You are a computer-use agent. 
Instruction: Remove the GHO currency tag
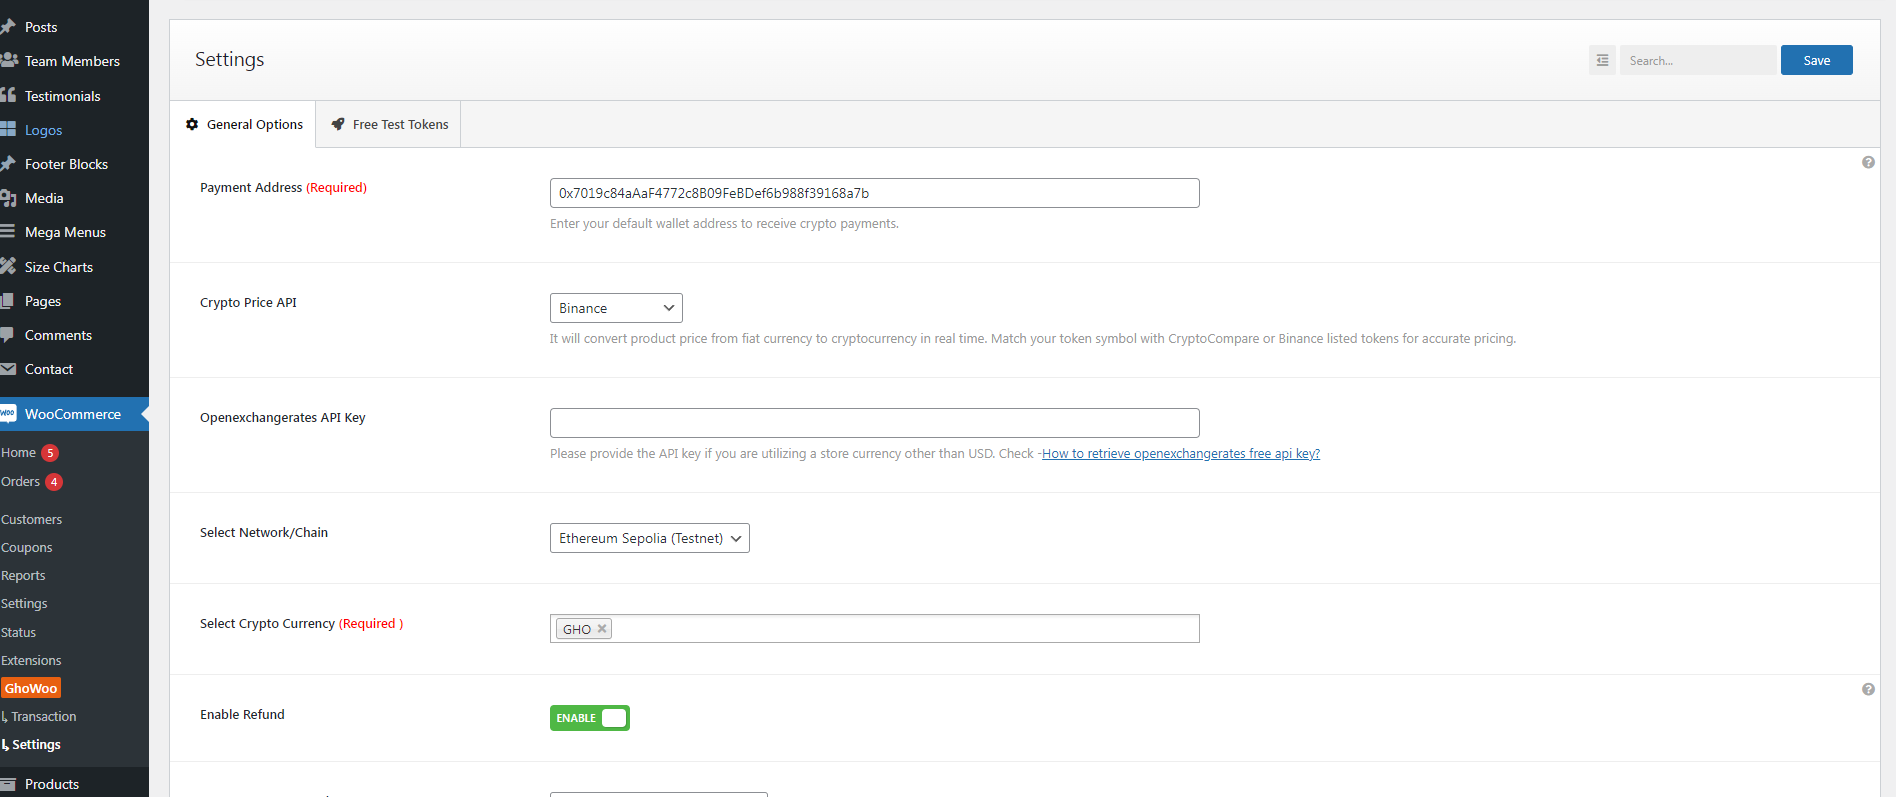point(602,629)
